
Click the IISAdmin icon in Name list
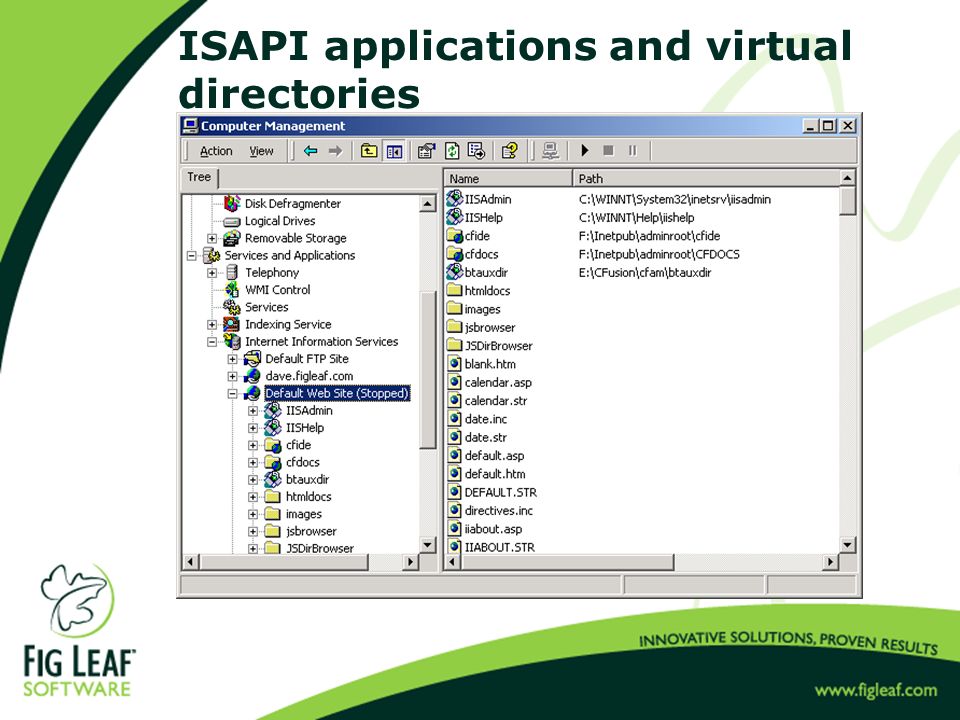(x=454, y=198)
